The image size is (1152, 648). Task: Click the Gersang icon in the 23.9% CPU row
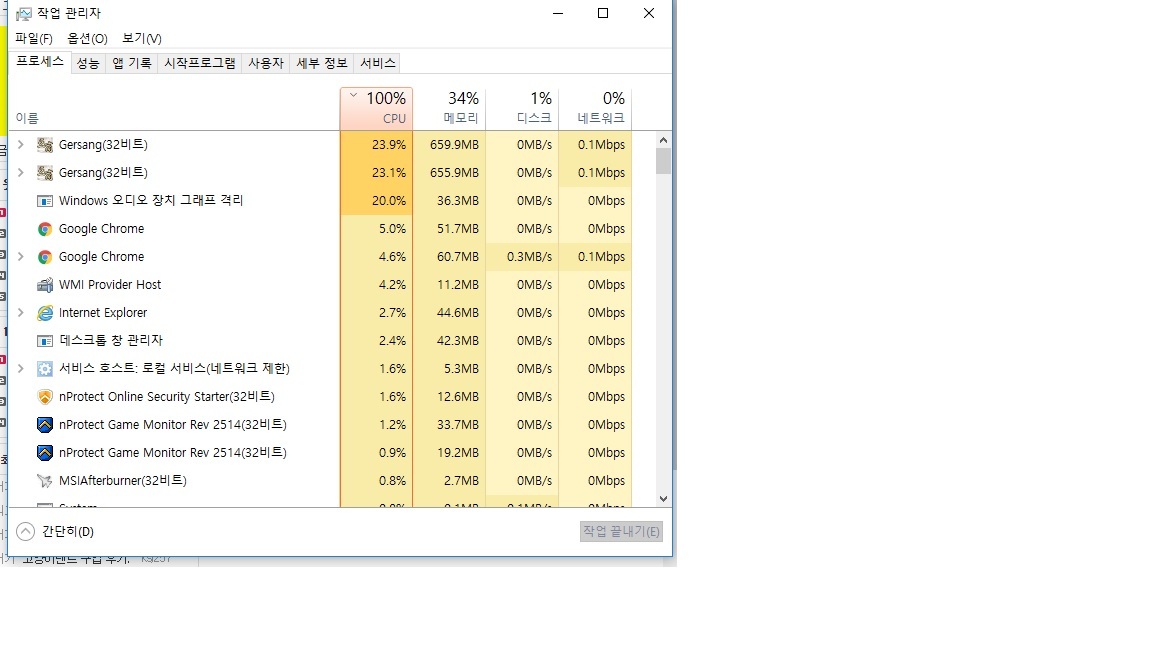pyautogui.click(x=45, y=145)
